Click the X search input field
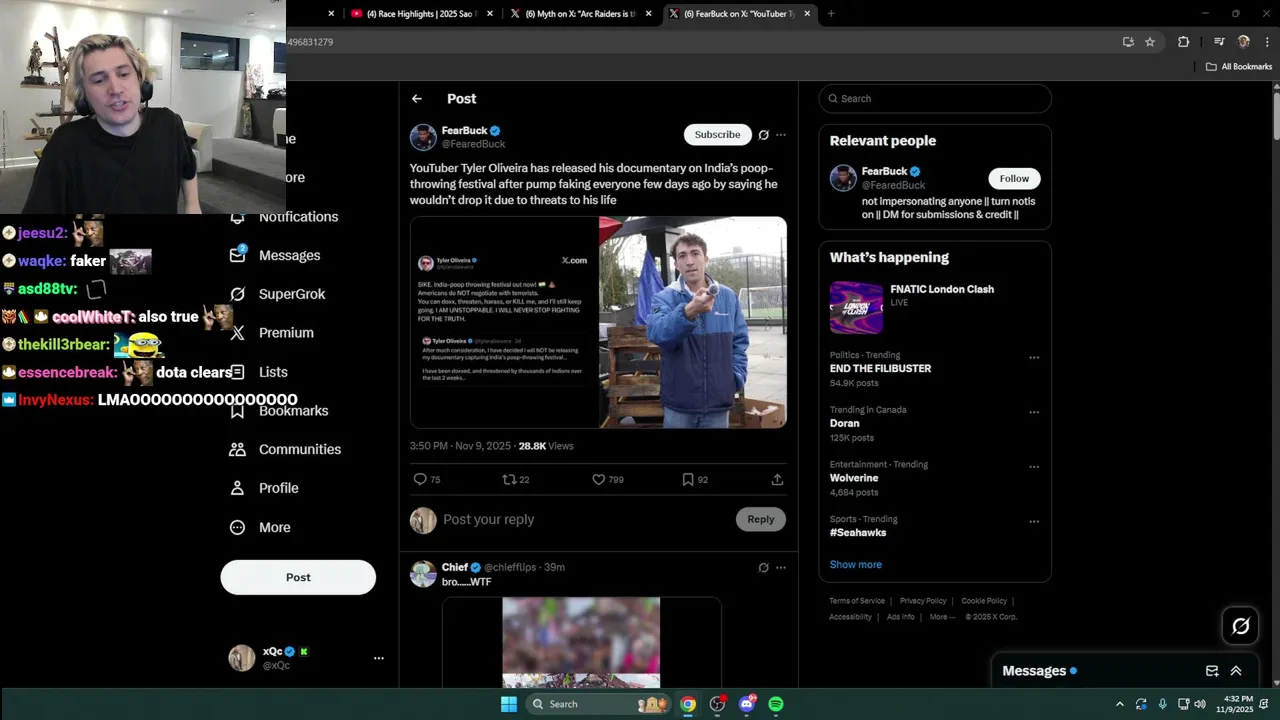This screenshot has height=720, width=1280. [935, 98]
